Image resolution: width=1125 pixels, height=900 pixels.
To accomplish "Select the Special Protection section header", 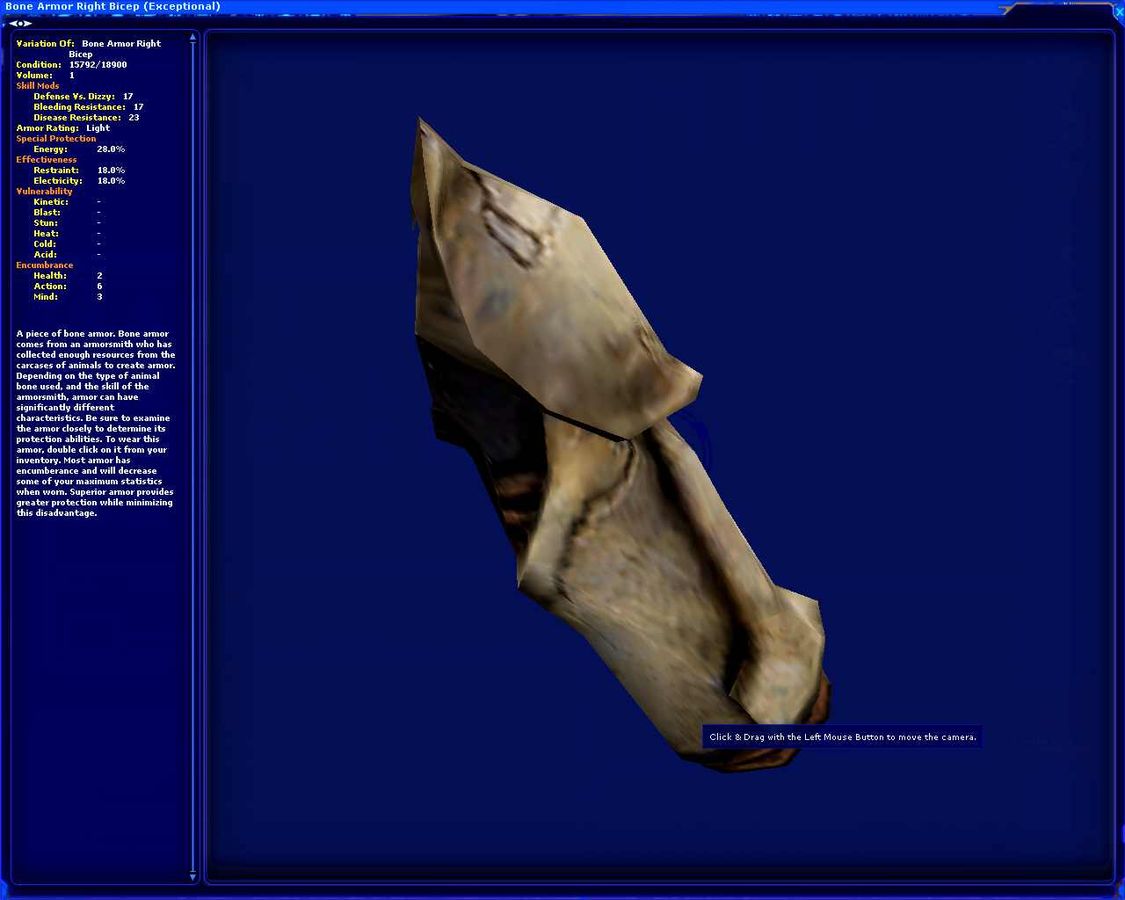I will pos(56,139).
